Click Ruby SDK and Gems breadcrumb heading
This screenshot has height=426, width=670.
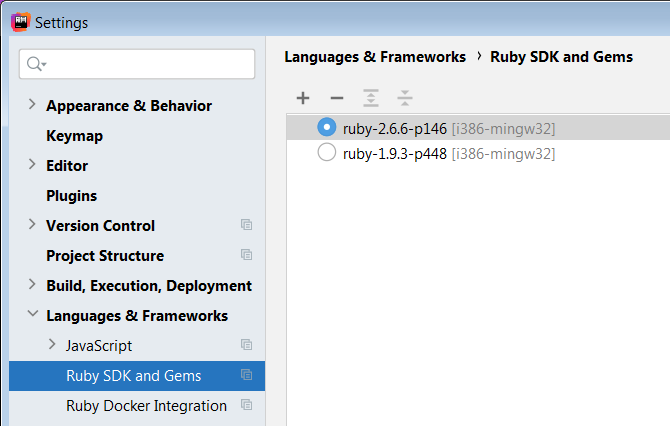(x=561, y=57)
